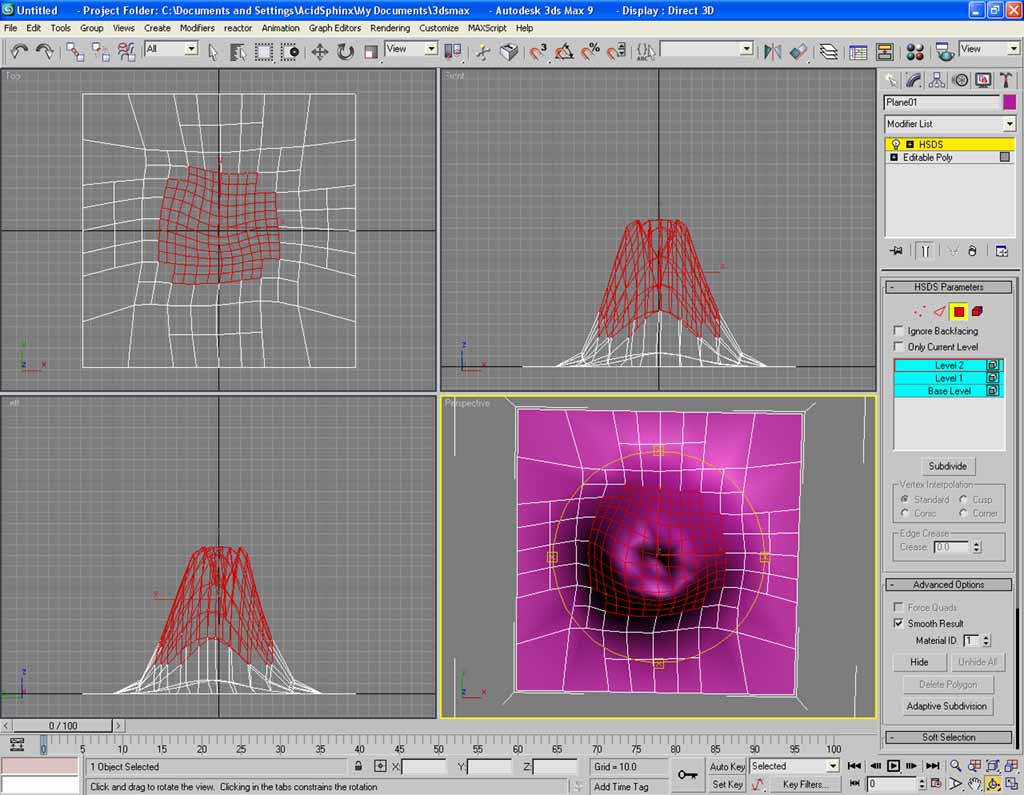Image resolution: width=1024 pixels, height=795 pixels.
Task: Open the Rendering menu
Action: pos(389,28)
